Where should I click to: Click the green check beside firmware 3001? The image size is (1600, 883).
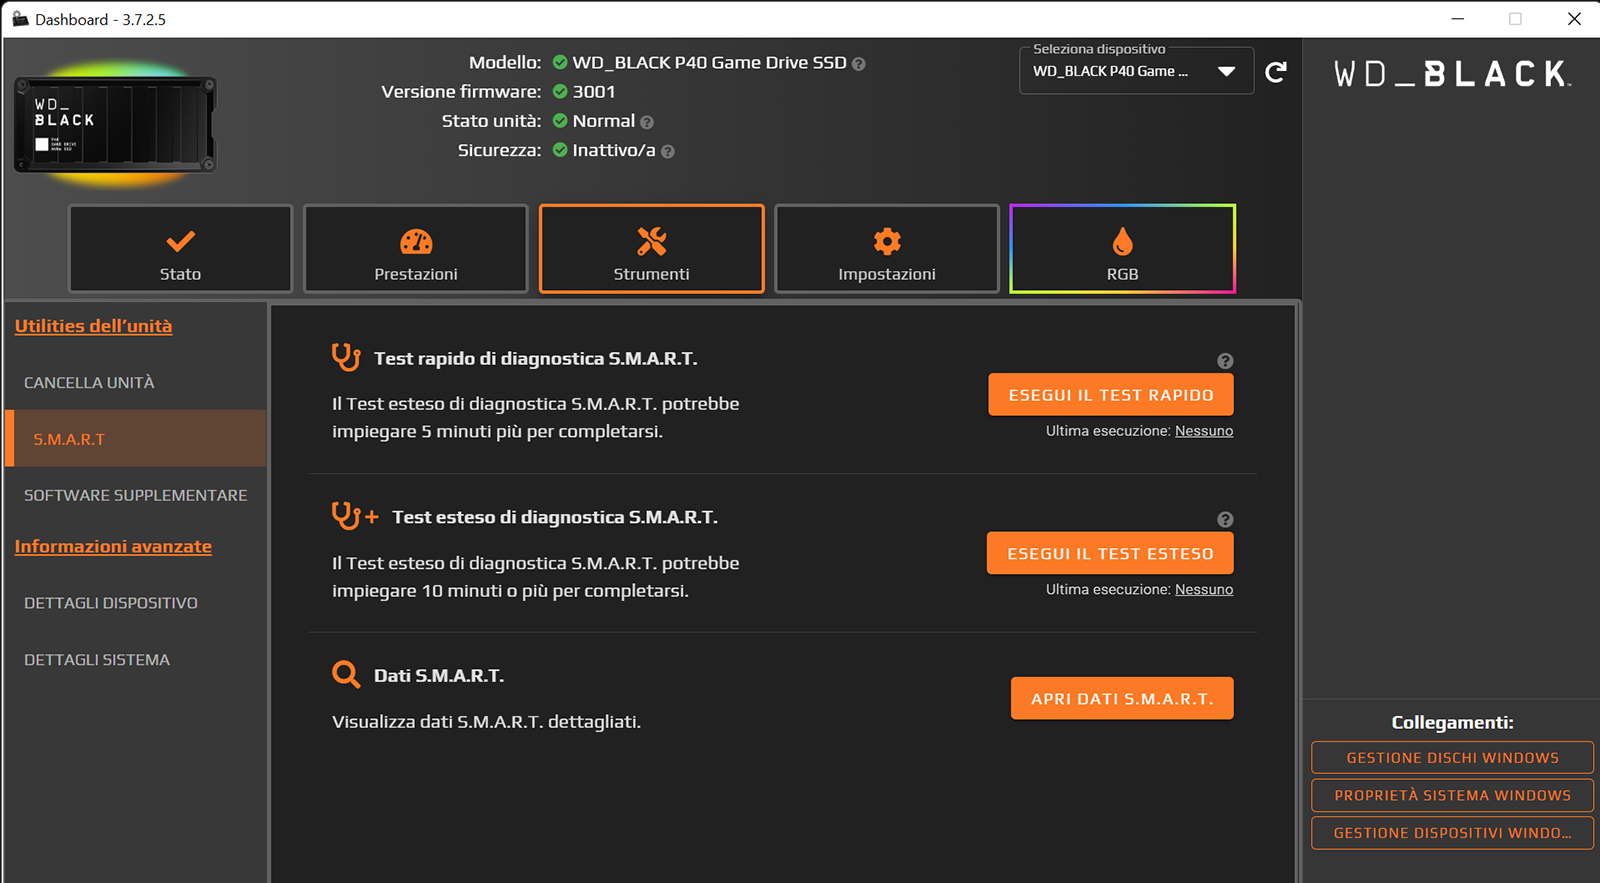pos(560,91)
